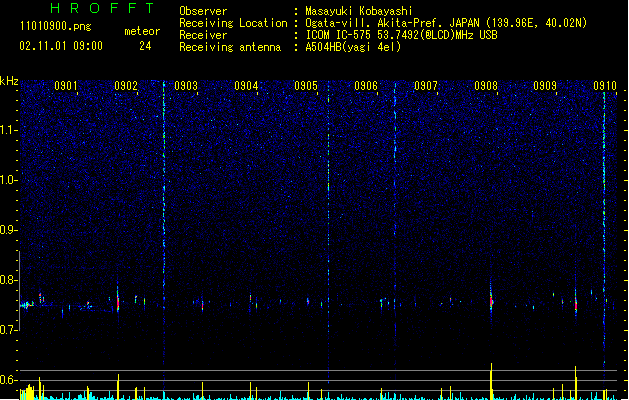Click the meteor label text
The width and height of the screenshot is (629, 400).
tap(142, 31)
